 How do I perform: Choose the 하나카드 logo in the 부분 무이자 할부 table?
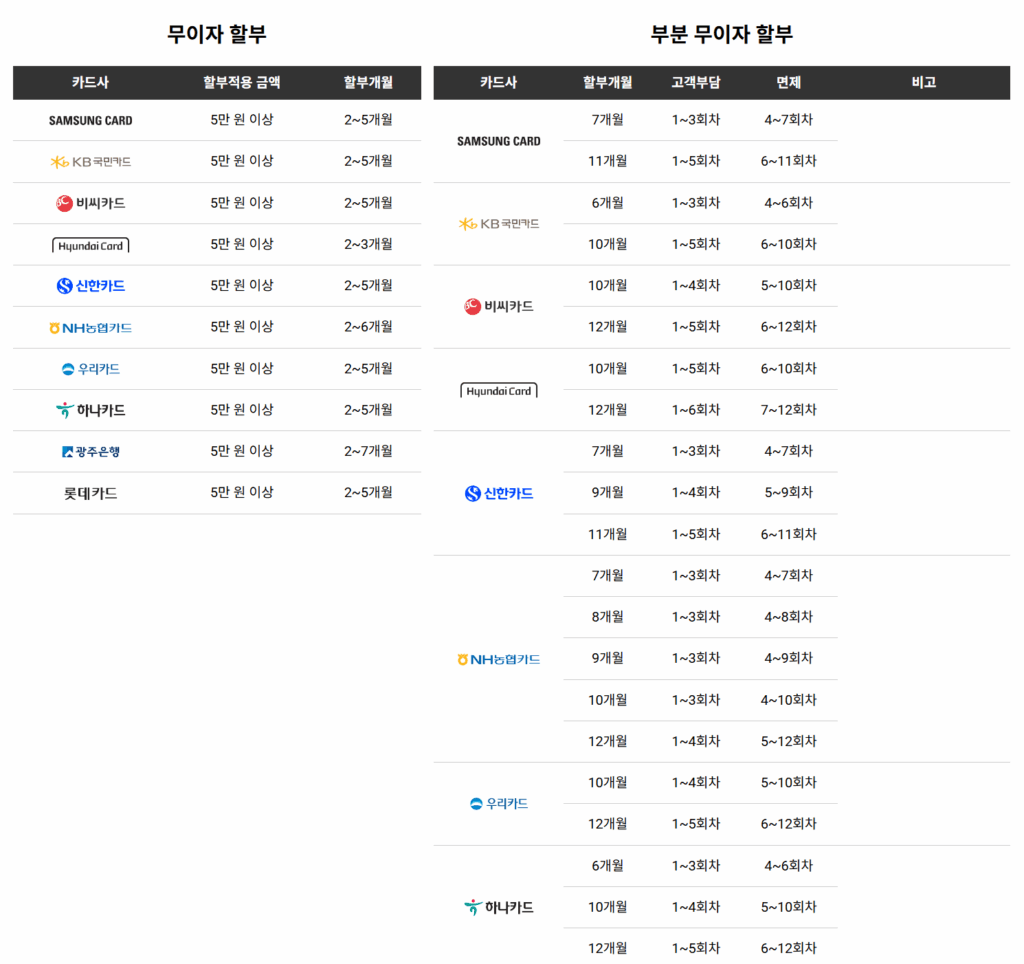pyautogui.click(x=498, y=907)
